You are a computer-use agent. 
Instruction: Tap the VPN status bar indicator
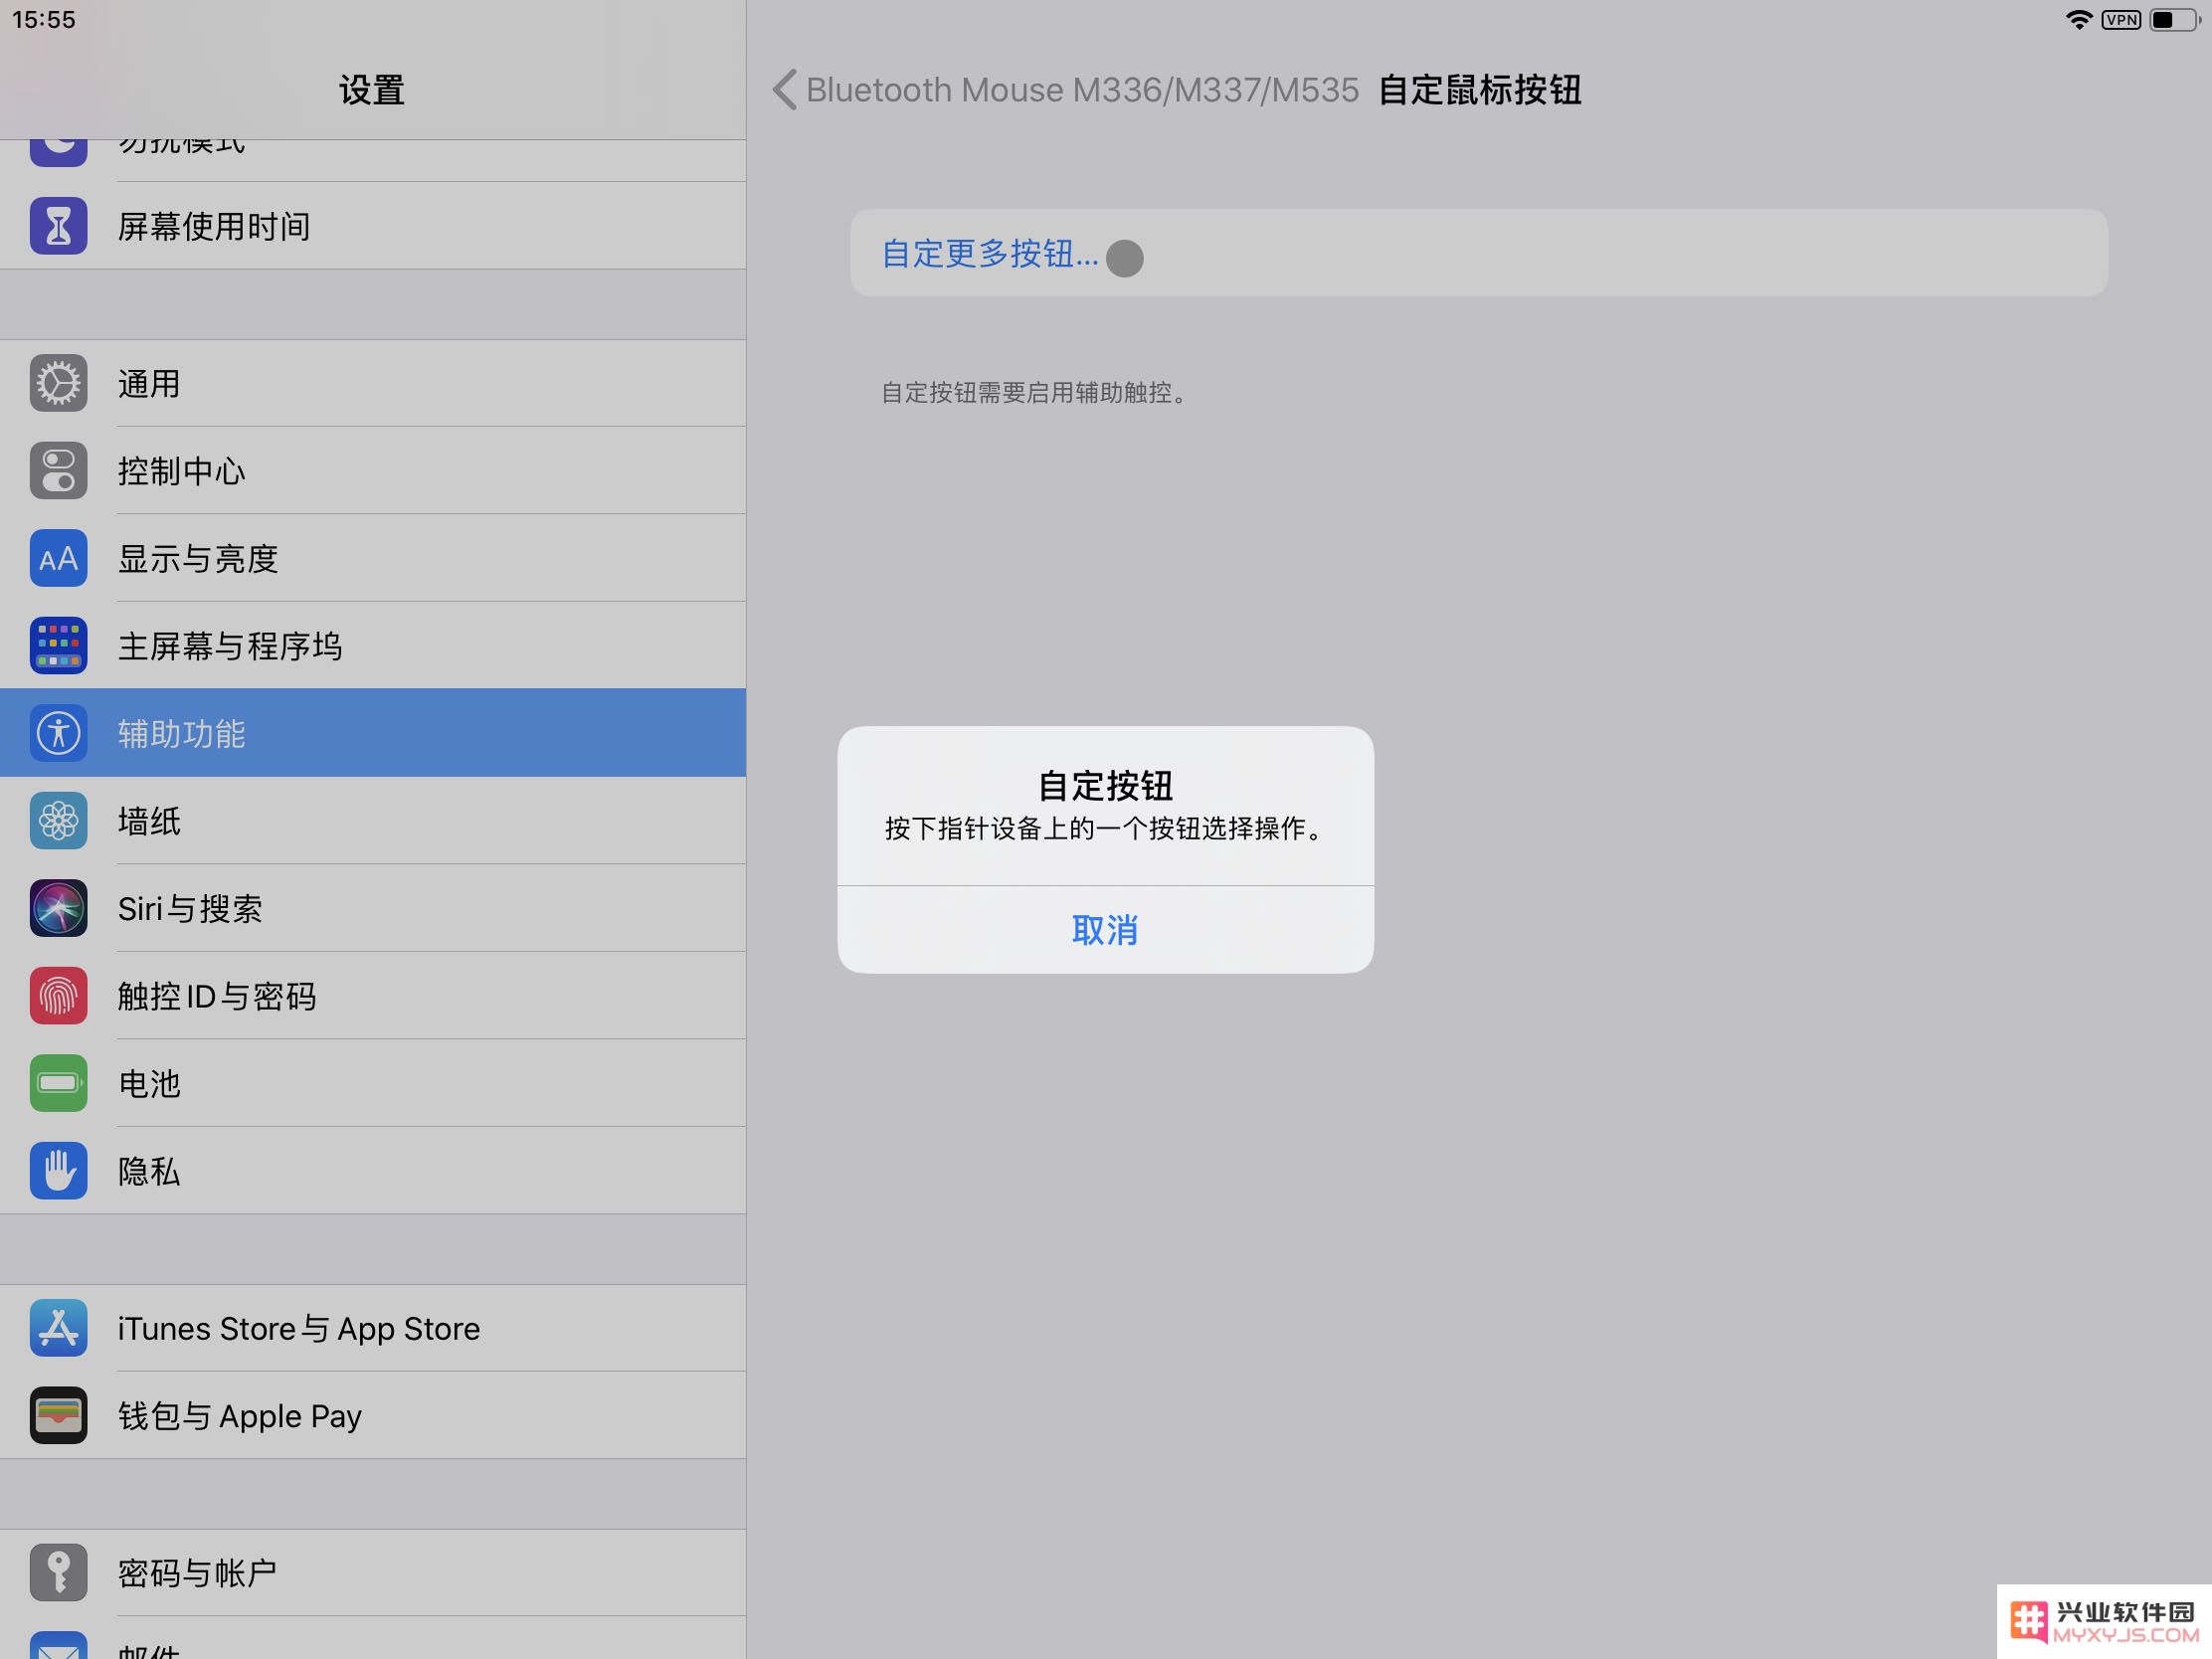(x=2121, y=20)
